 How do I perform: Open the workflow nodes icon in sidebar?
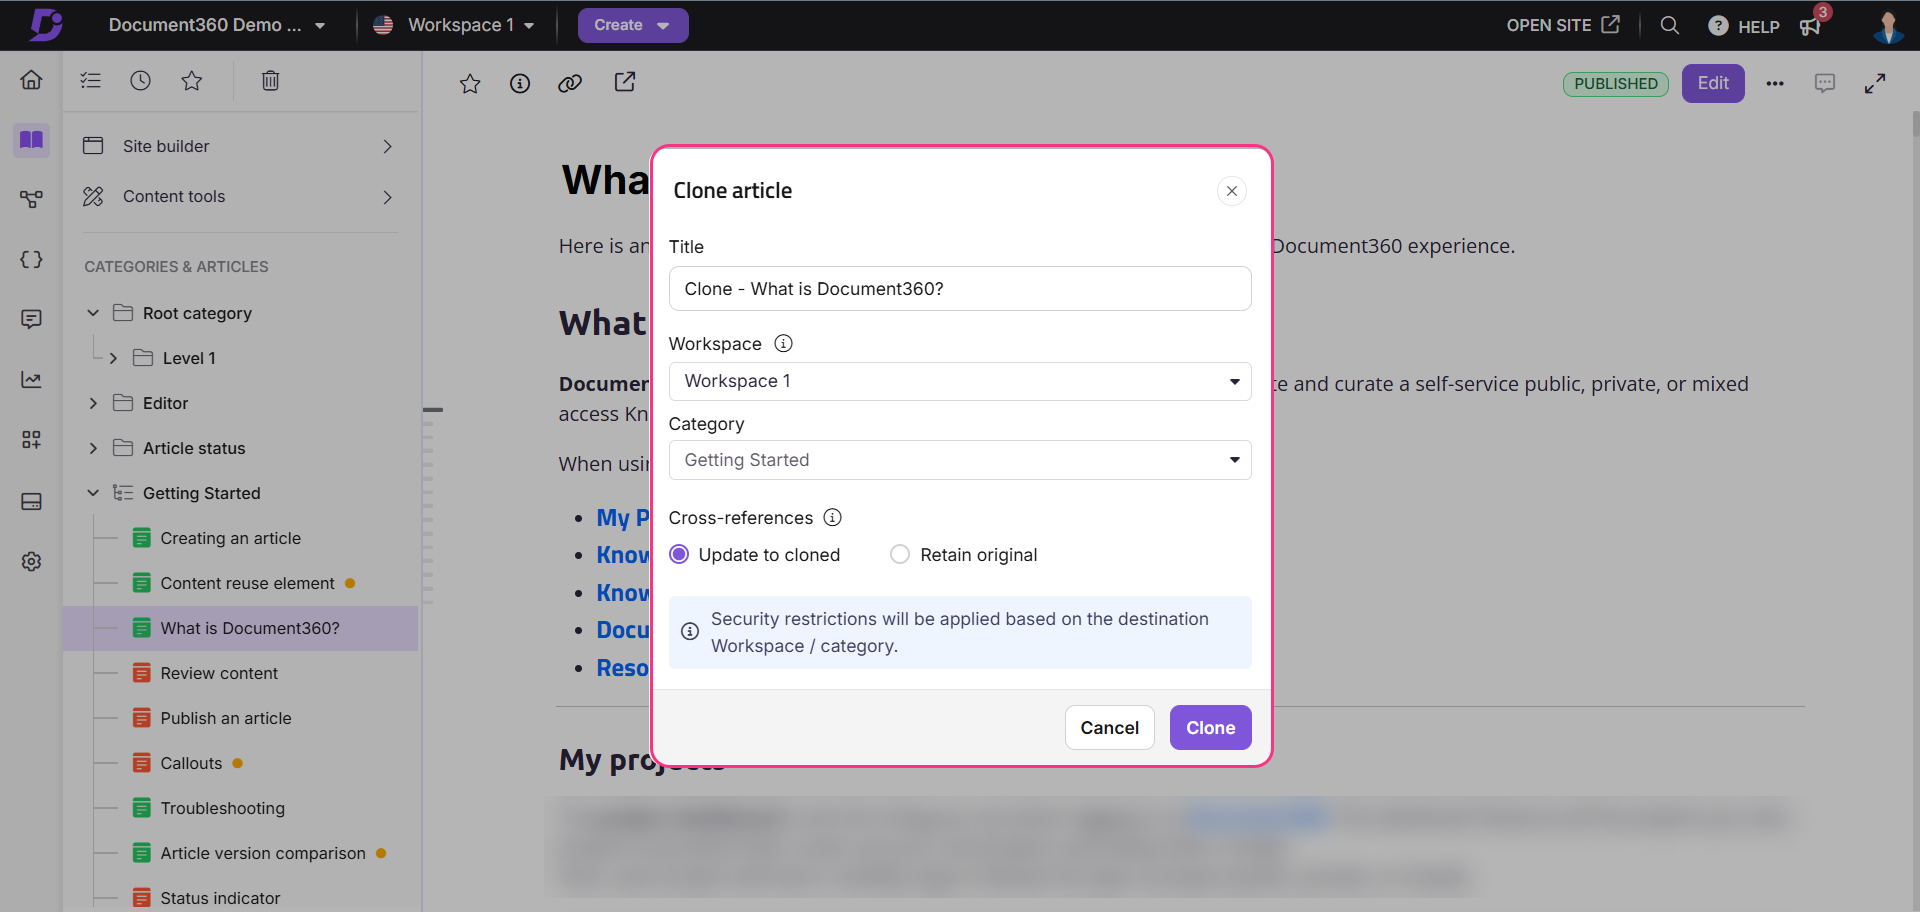coord(31,200)
